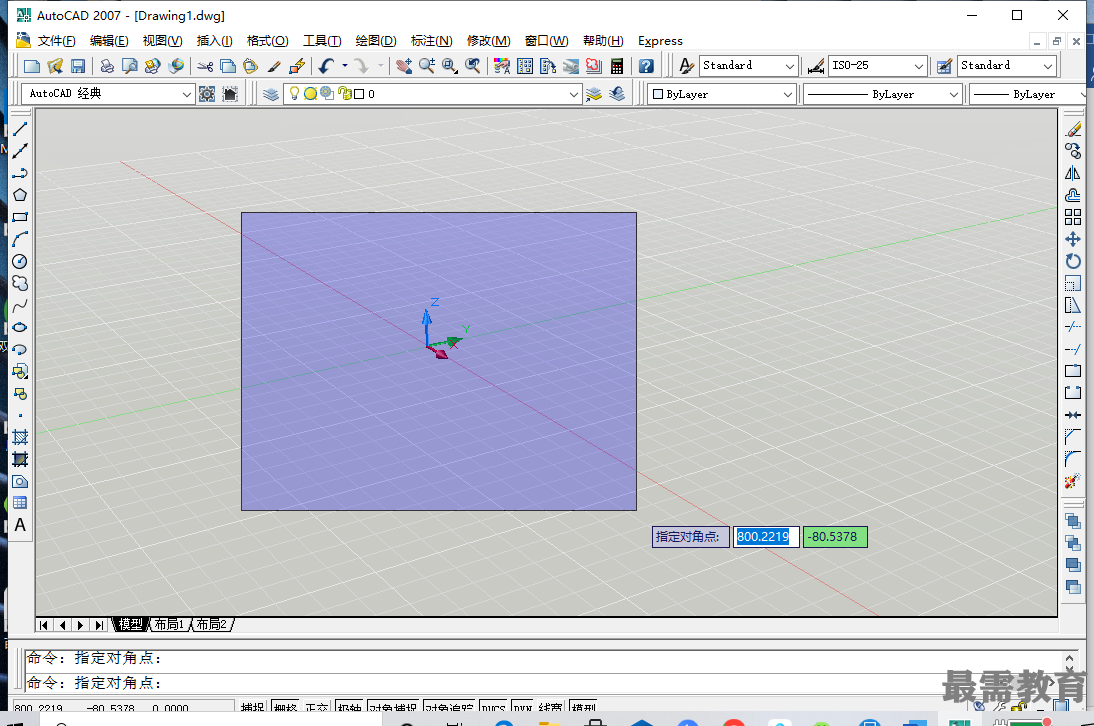Viewport: 1094px width, 726px height.
Task: Select the Mirror tool
Action: tap(1073, 173)
